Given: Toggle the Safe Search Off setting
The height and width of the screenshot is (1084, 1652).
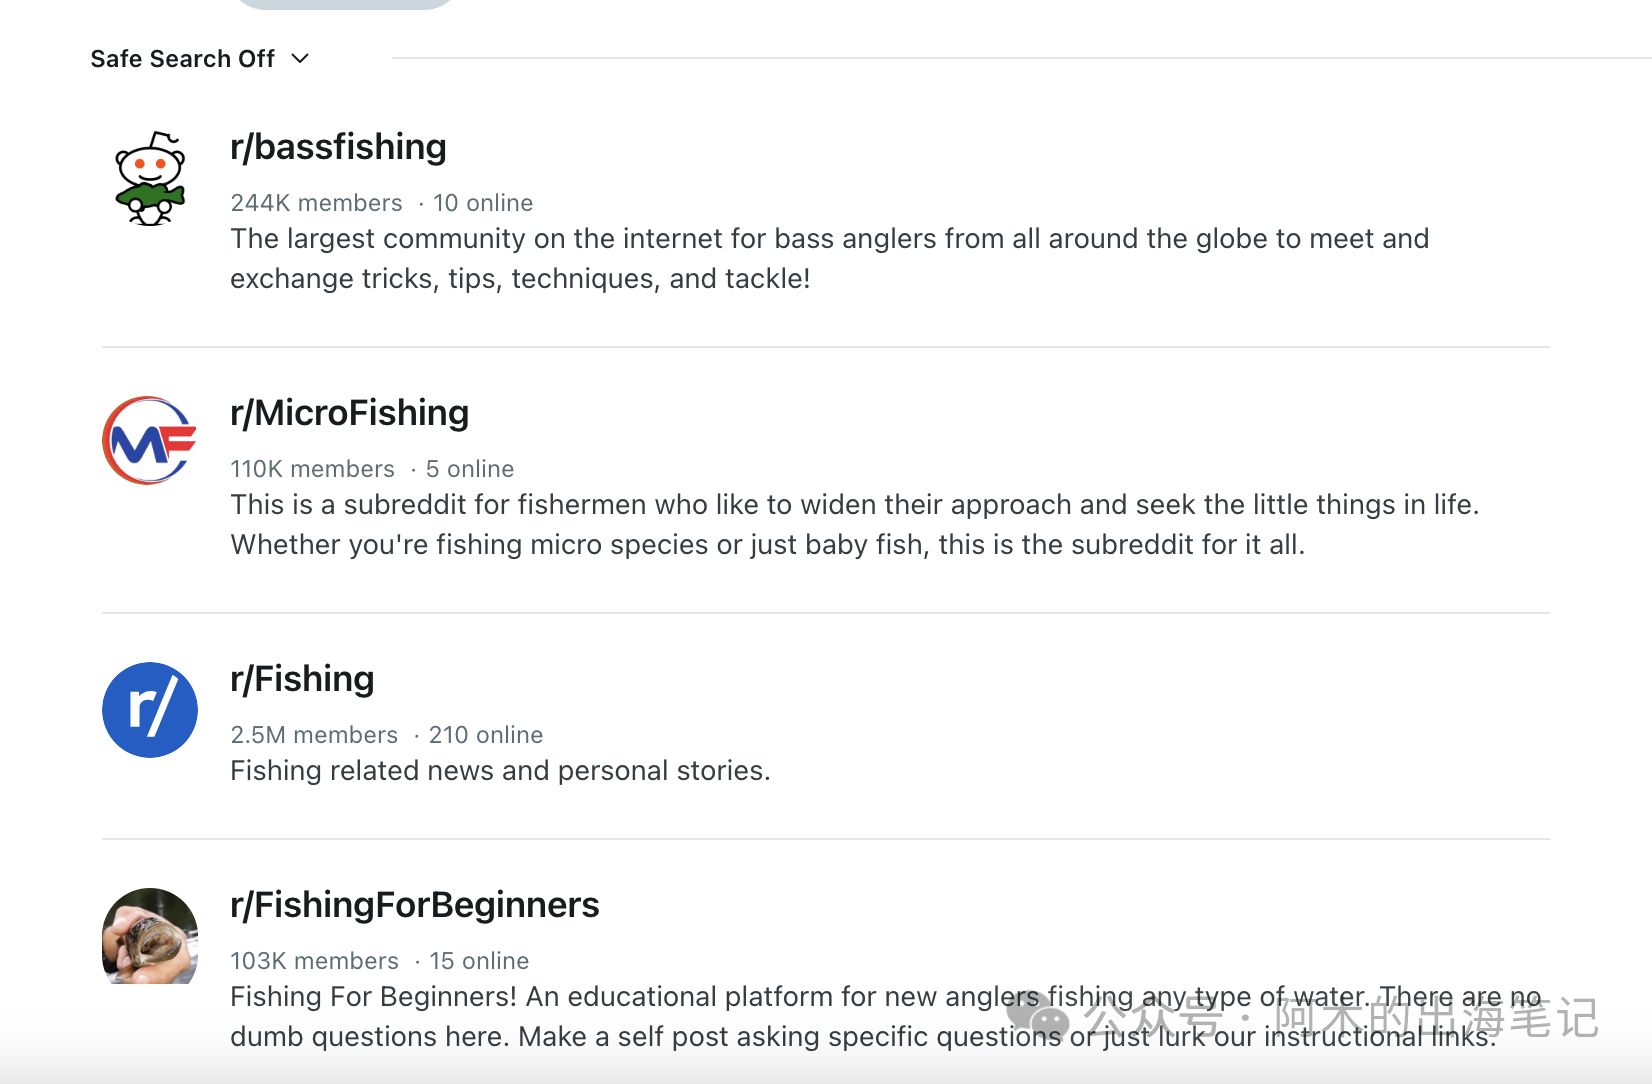Looking at the screenshot, I should tap(182, 59).
